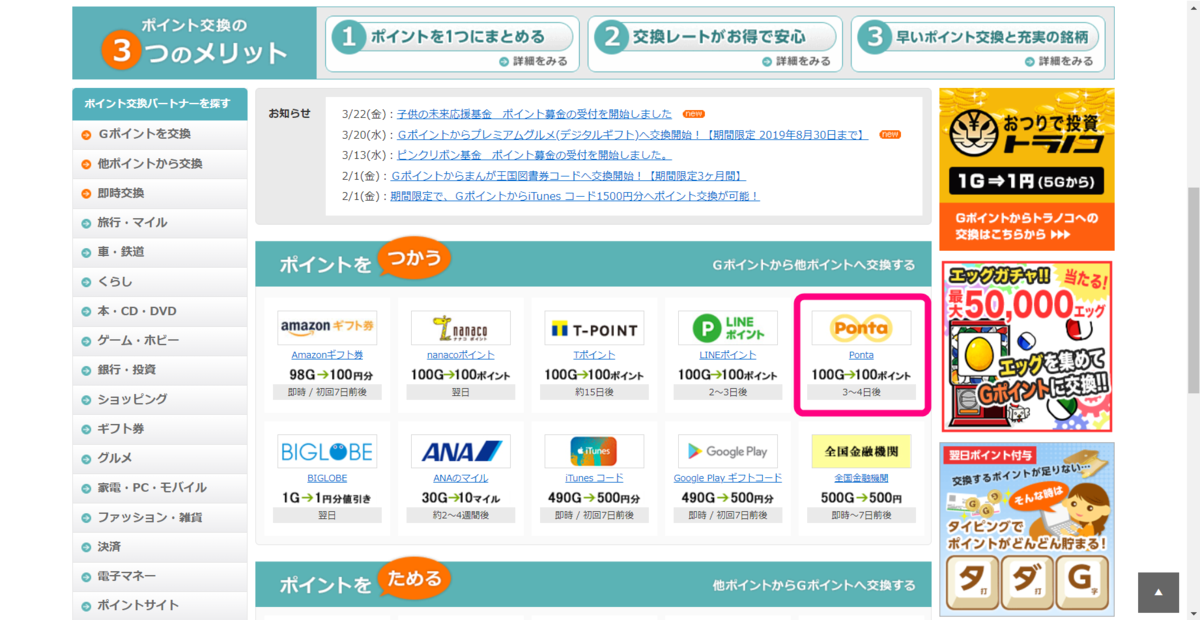The height and width of the screenshot is (620, 1200).
Task: Open the ピンクリボン基金 news link
Action: [534, 155]
